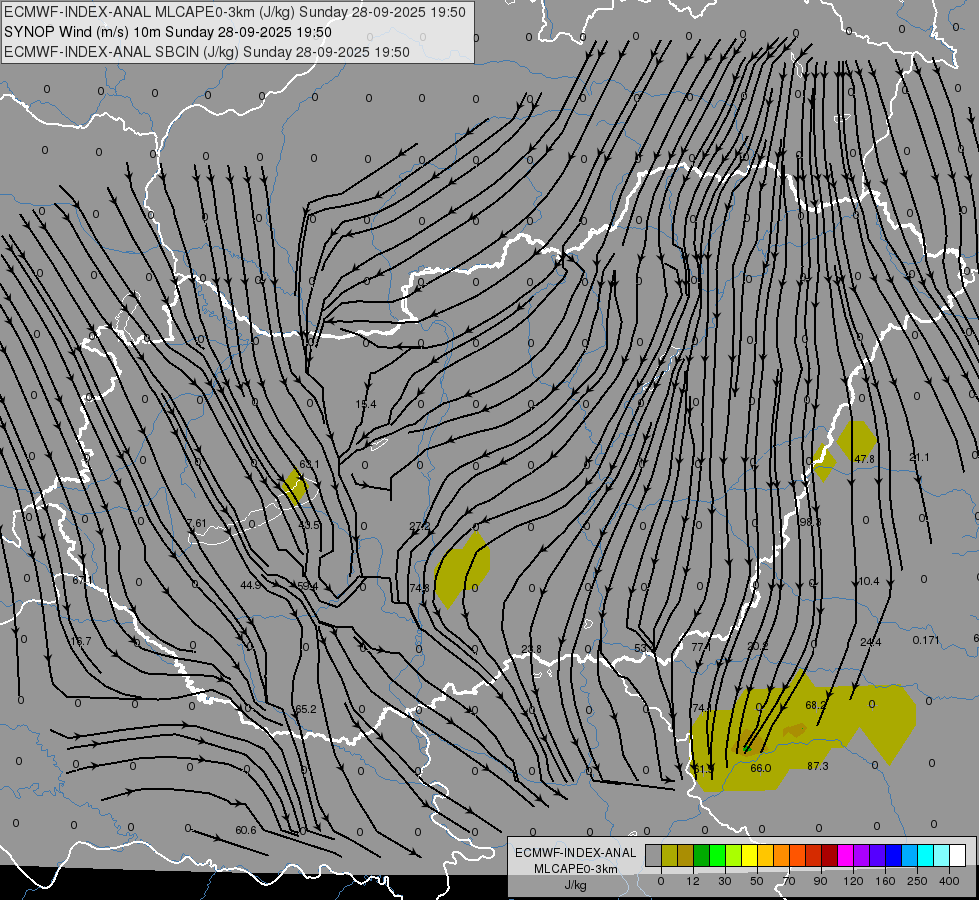Select the 63.1 data value
979x900 pixels.
click(x=309, y=464)
